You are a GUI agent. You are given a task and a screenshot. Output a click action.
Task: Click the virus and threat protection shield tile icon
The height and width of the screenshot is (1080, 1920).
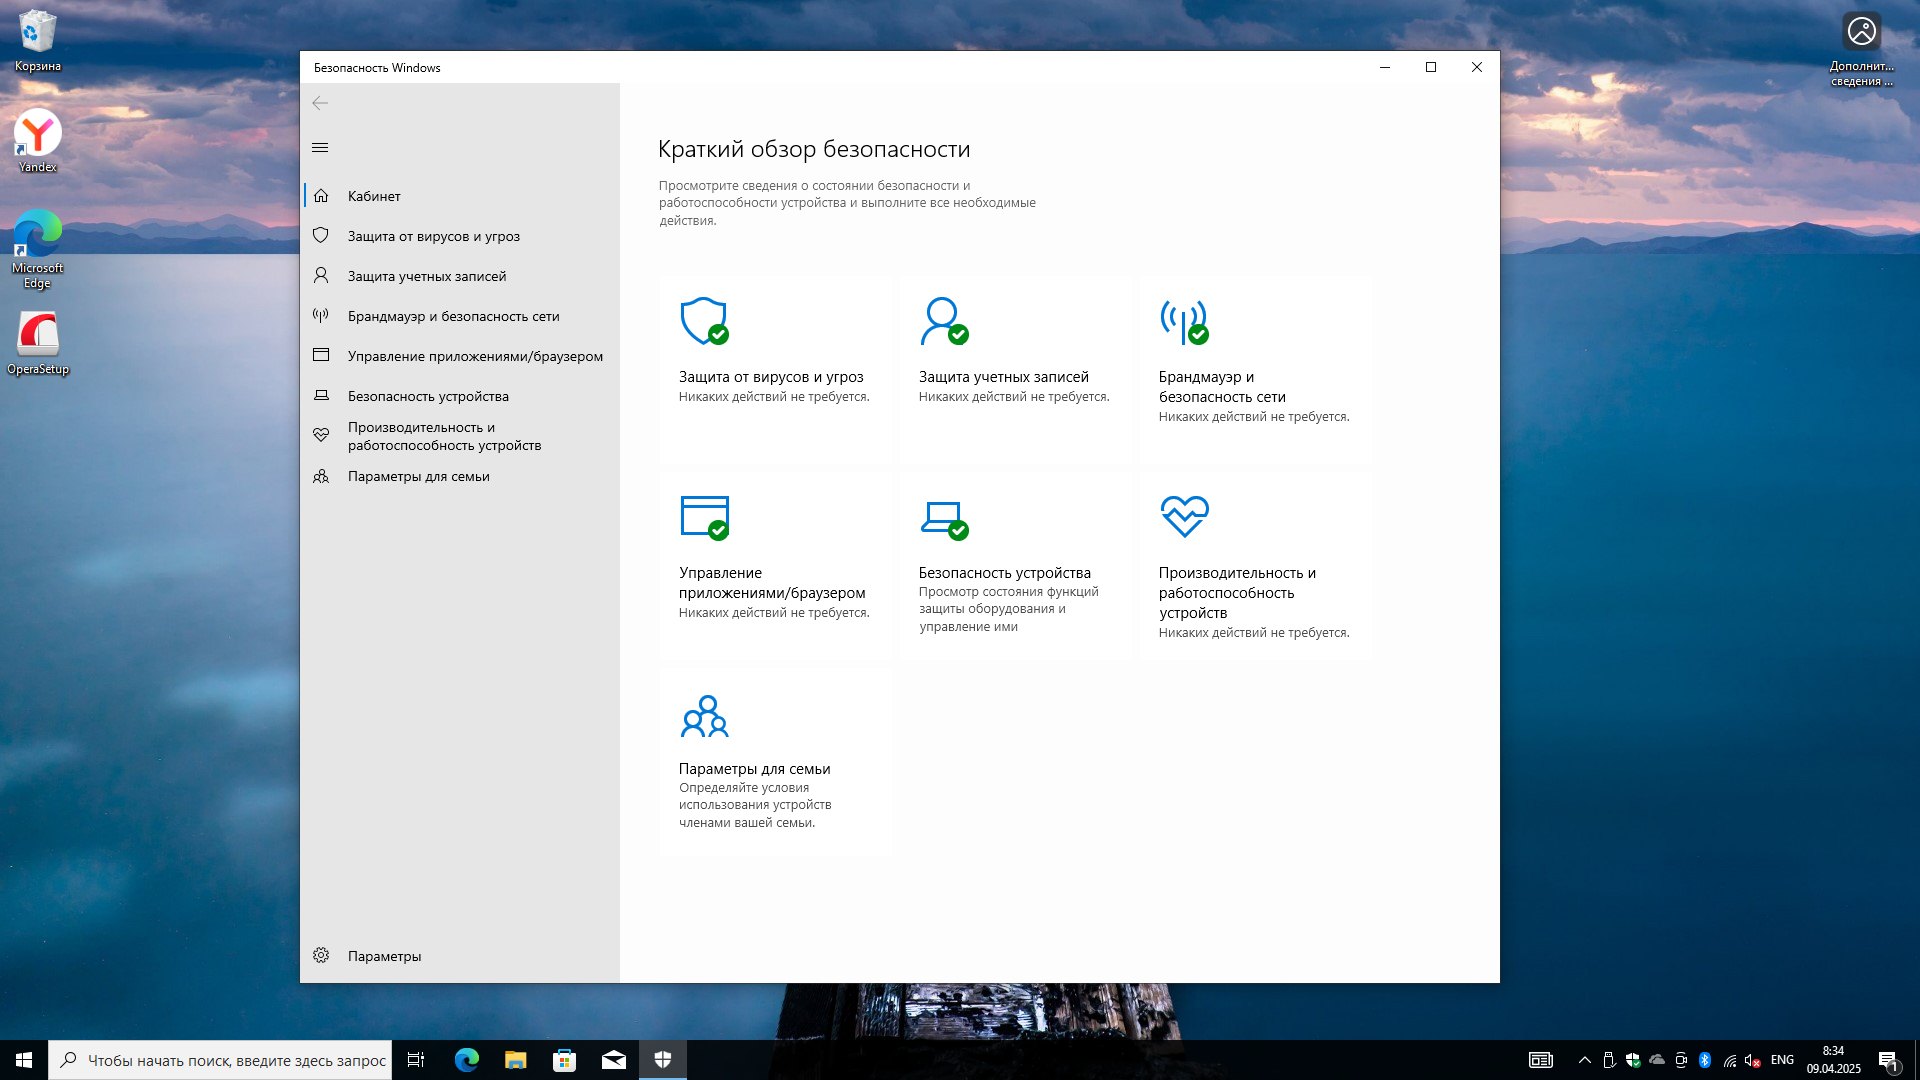pos(704,321)
